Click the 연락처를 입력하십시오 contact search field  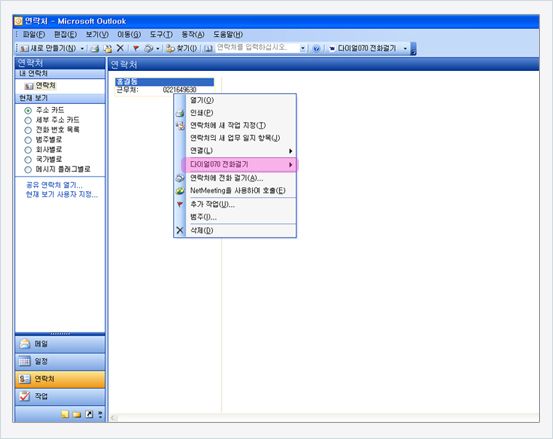[x=257, y=48]
